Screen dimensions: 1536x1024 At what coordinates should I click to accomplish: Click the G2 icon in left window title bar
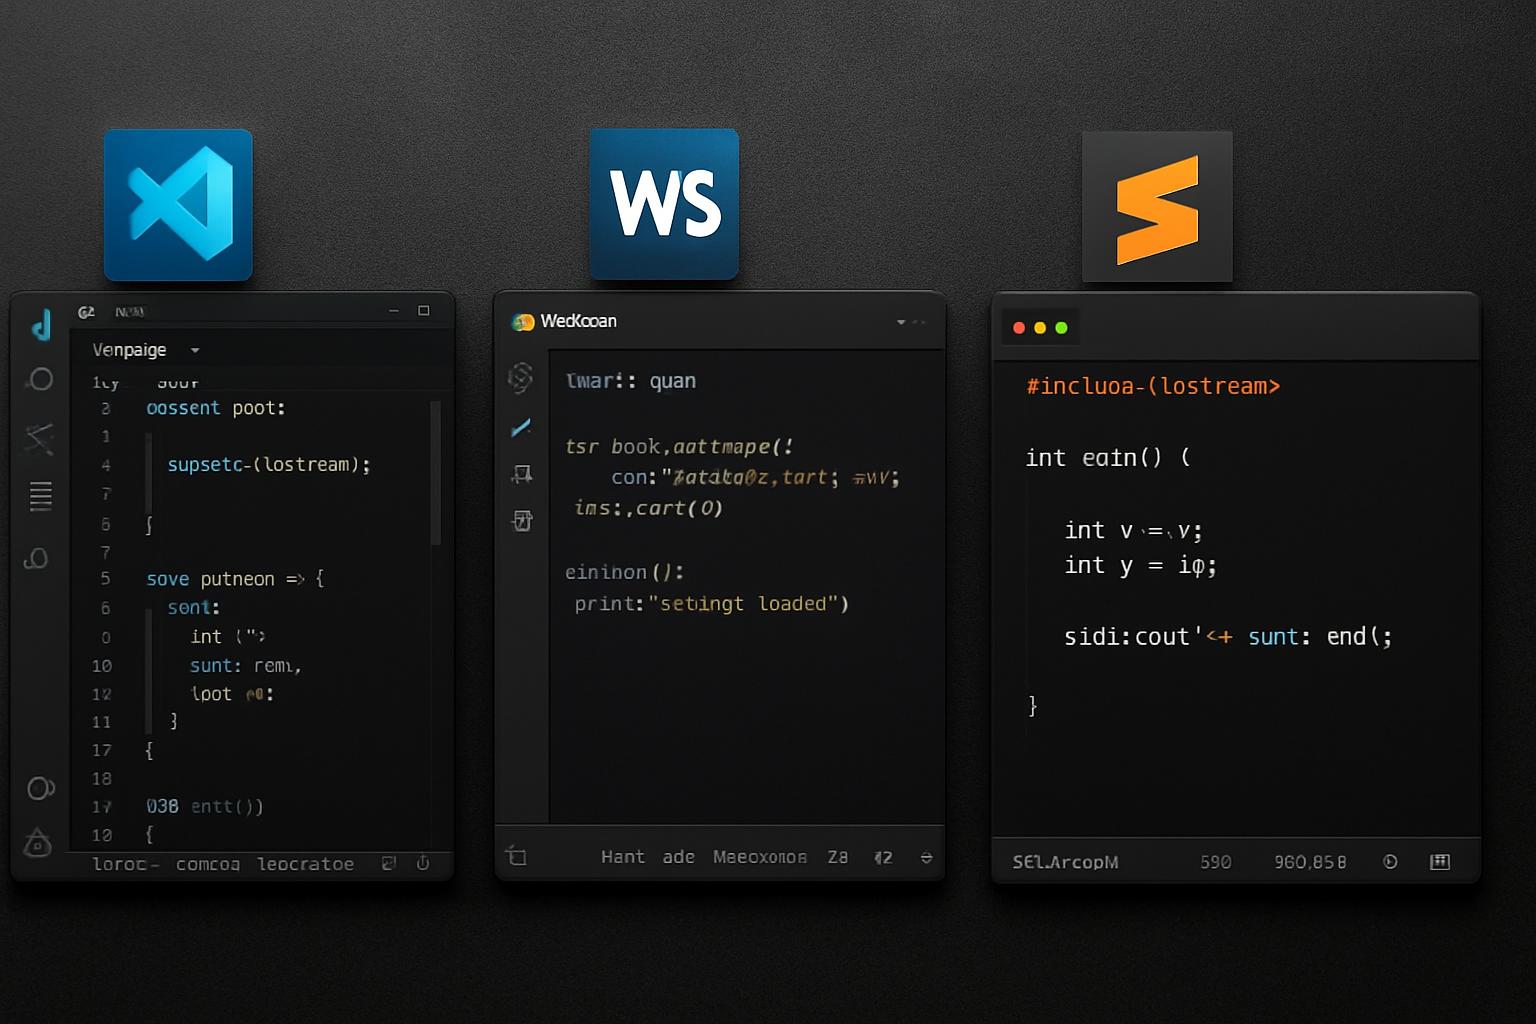[86, 312]
